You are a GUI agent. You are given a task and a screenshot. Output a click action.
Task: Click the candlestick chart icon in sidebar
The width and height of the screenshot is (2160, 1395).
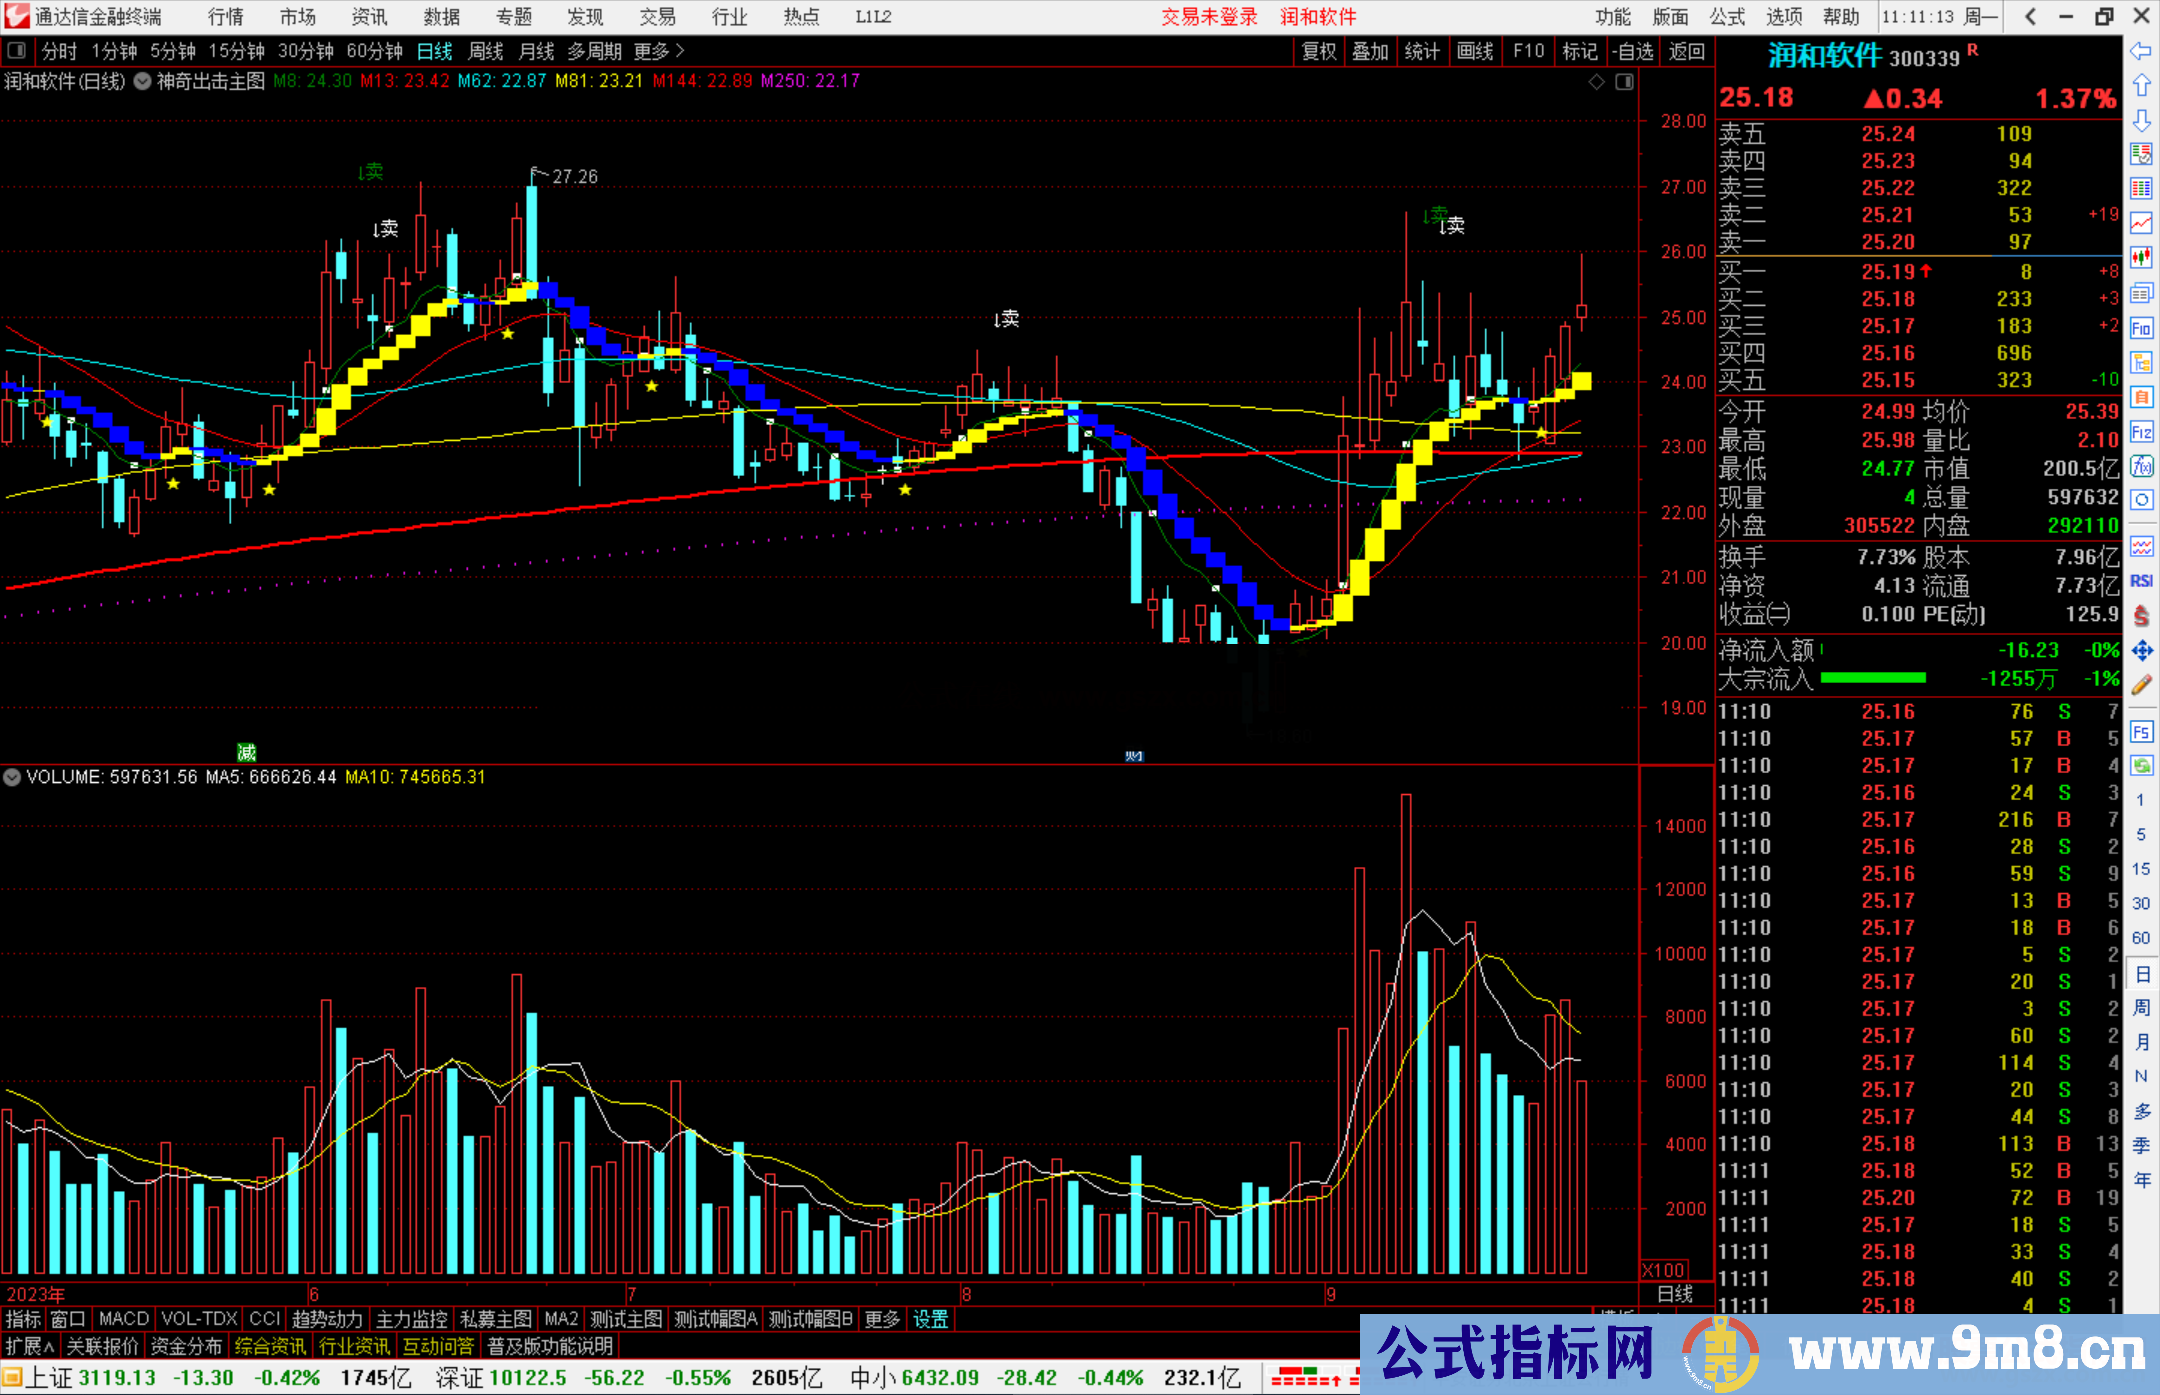point(2141,257)
